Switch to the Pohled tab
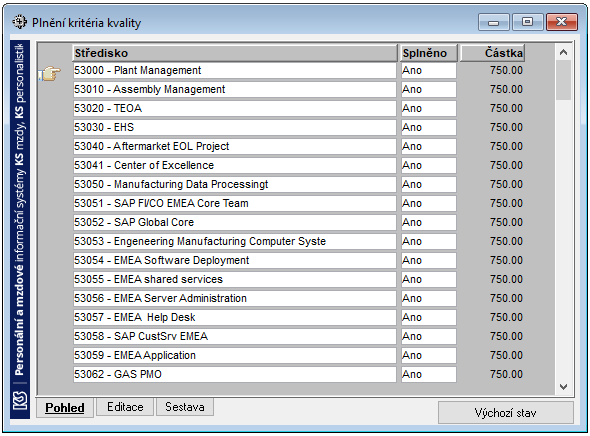590x436 pixels. [65, 408]
